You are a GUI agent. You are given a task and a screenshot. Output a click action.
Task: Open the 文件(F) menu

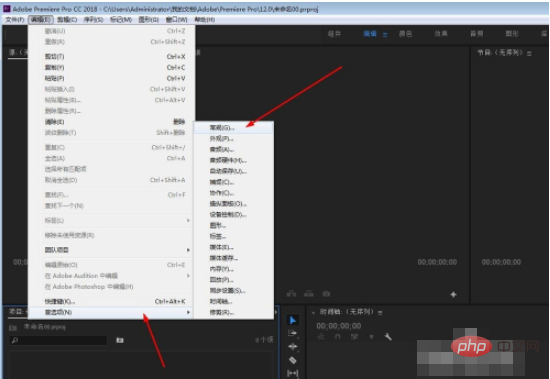[x=14, y=20]
